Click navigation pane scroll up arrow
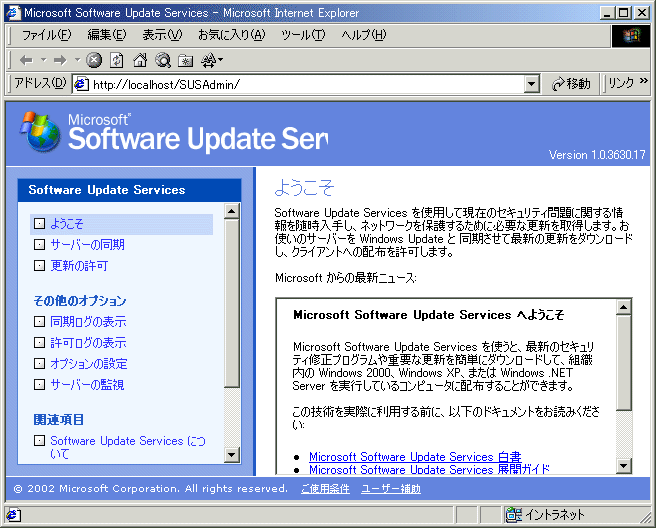The width and height of the screenshot is (656, 528). (x=231, y=211)
